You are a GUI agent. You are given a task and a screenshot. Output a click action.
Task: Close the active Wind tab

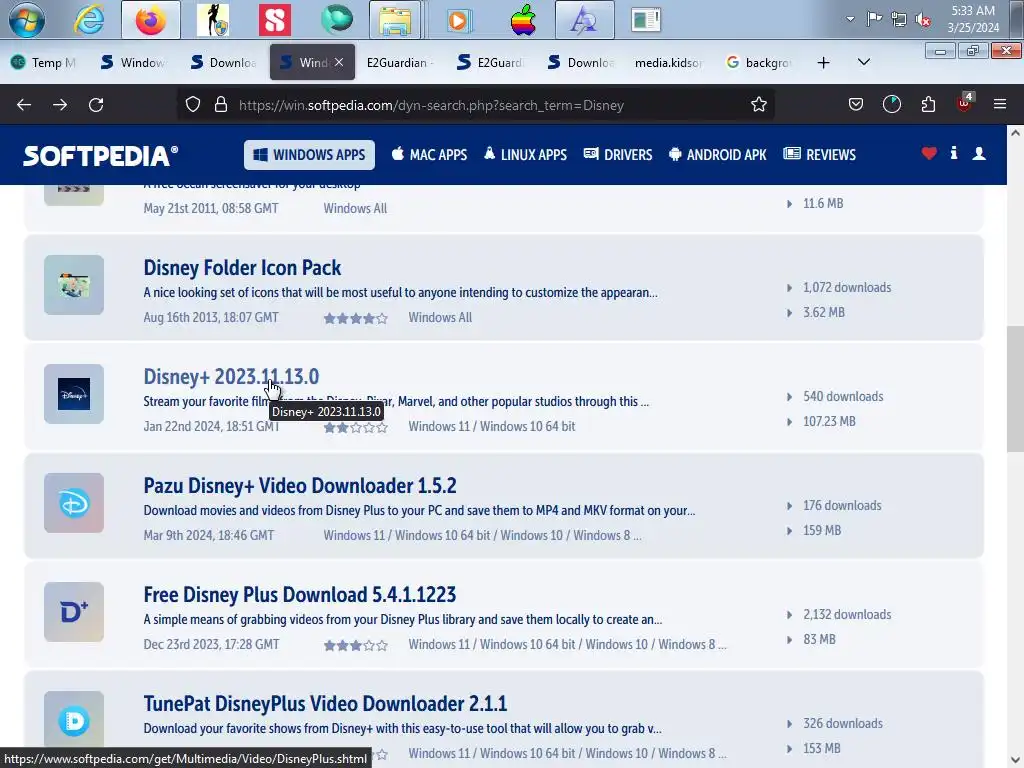click(338, 63)
